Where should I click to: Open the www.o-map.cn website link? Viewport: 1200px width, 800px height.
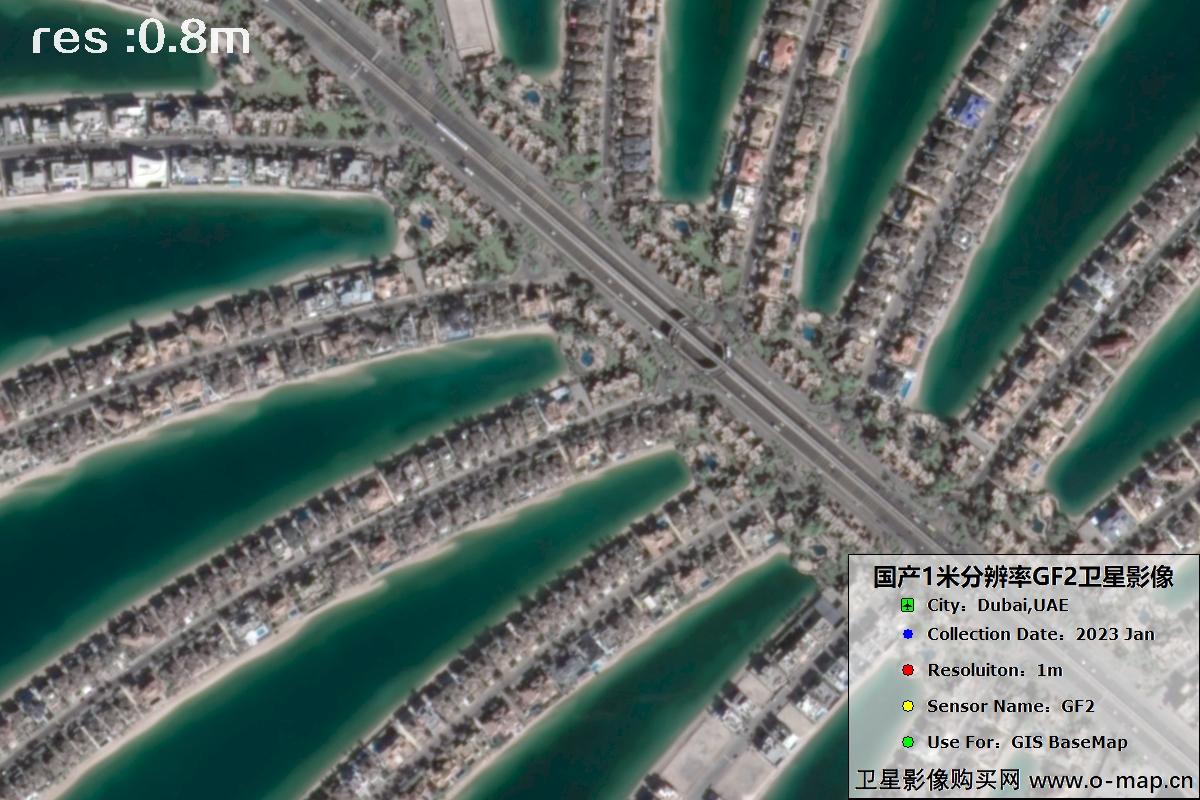tap(1111, 780)
